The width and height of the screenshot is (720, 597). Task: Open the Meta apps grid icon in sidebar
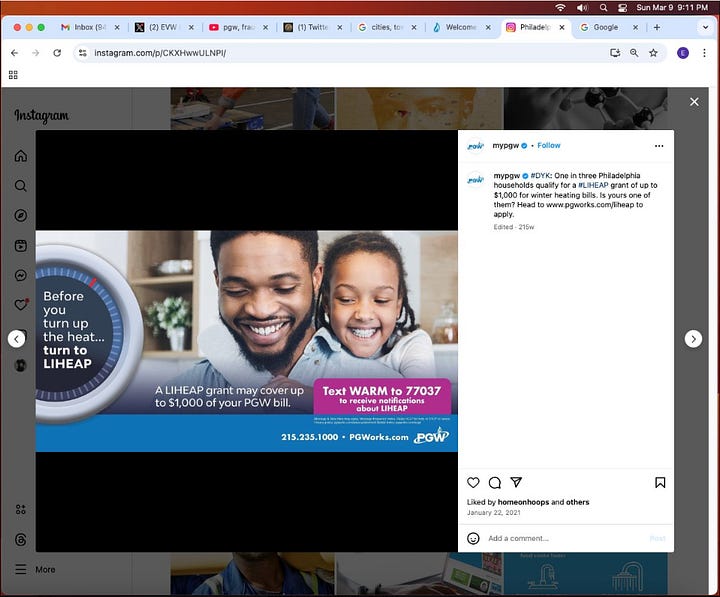click(21, 509)
